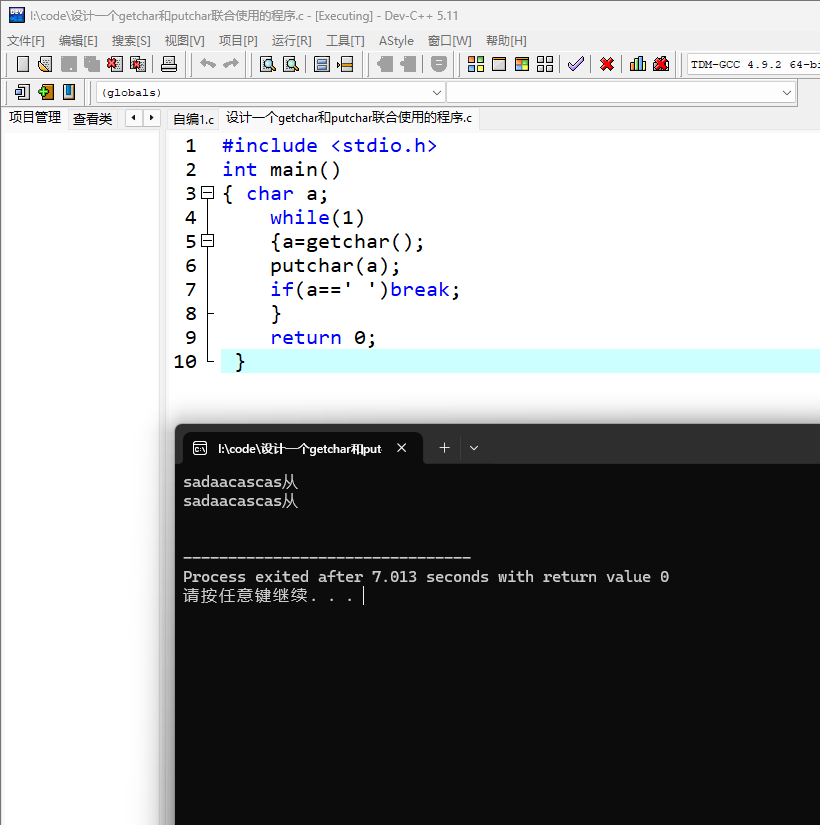Viewport: 820px width, 825px height.
Task: Click the grayed Save All icon
Action: pyautogui.click(x=92, y=64)
